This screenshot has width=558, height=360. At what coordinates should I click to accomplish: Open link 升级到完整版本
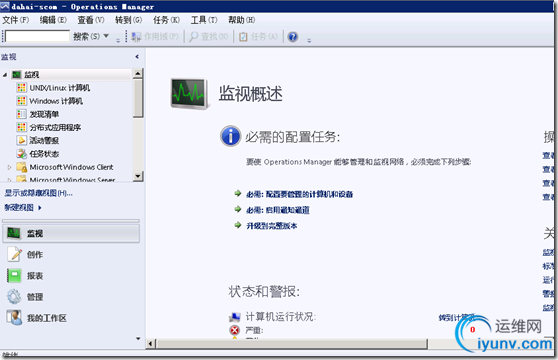click(x=272, y=226)
